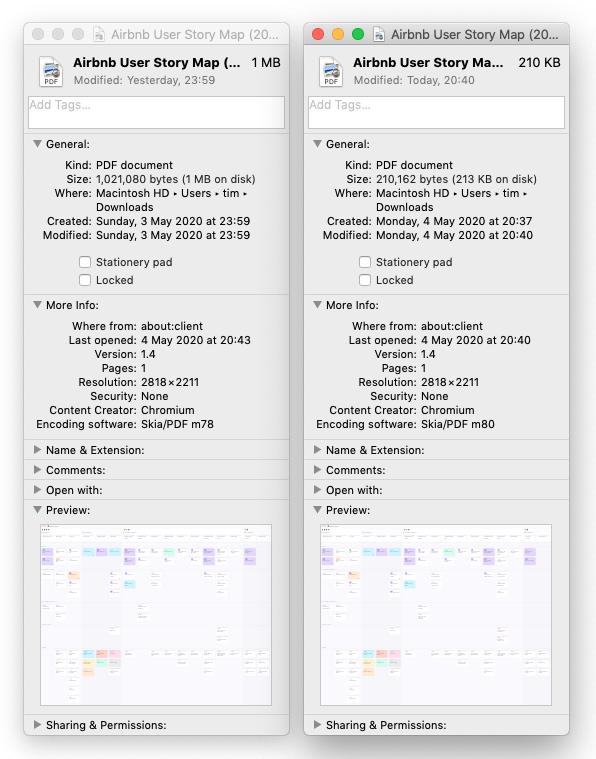Collapse Preview section in right window
The image size is (596, 759).
(317, 510)
